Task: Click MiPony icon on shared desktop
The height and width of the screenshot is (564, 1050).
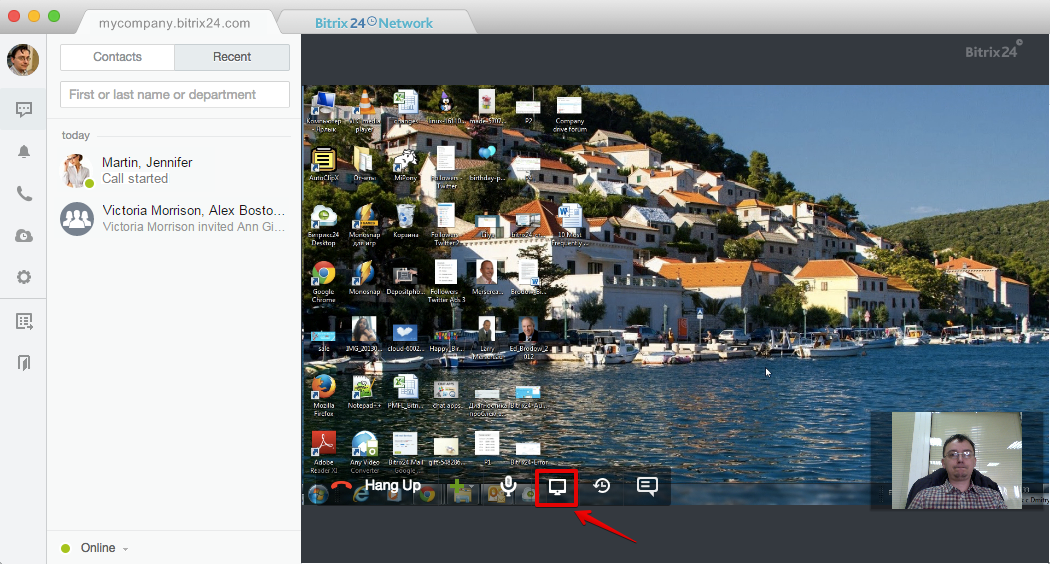Action: pos(405,164)
